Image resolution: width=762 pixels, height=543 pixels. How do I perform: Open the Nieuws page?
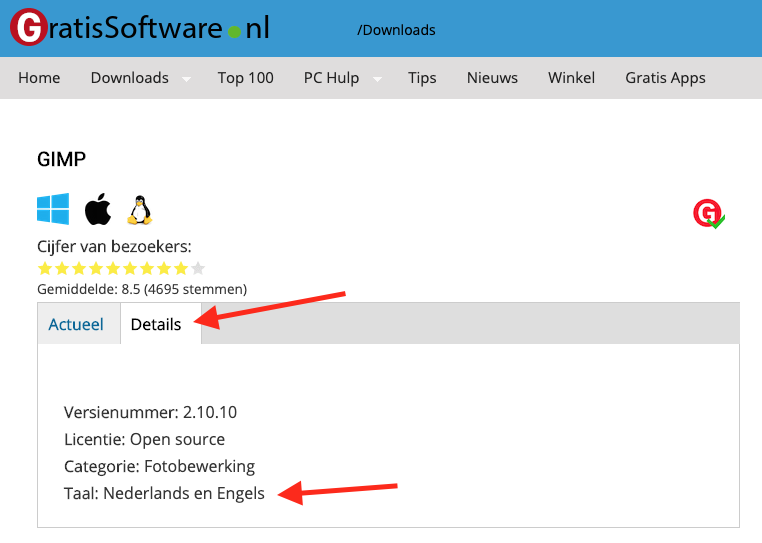coord(492,78)
